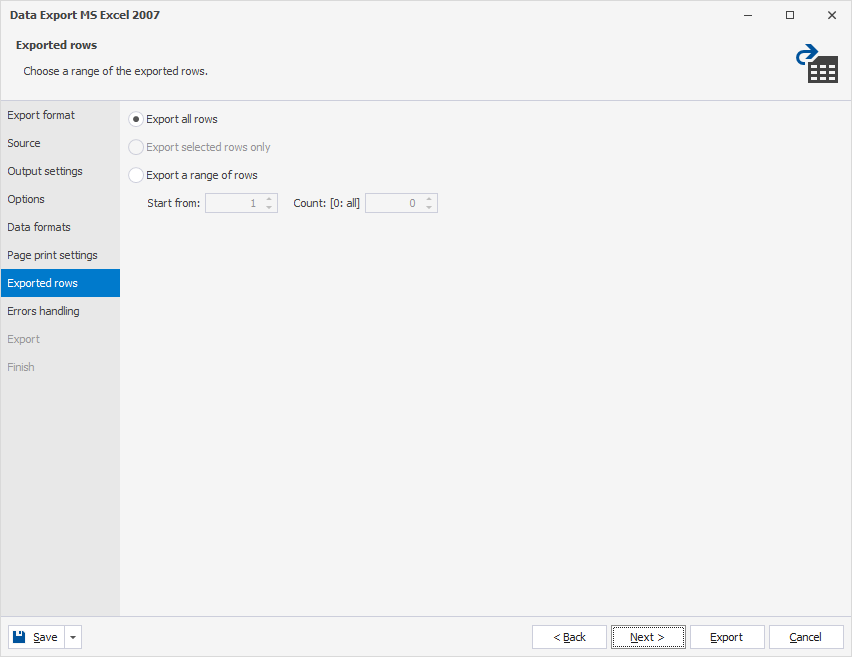The width and height of the screenshot is (852, 657).
Task: Go to Page print settings
Action: click(60, 255)
